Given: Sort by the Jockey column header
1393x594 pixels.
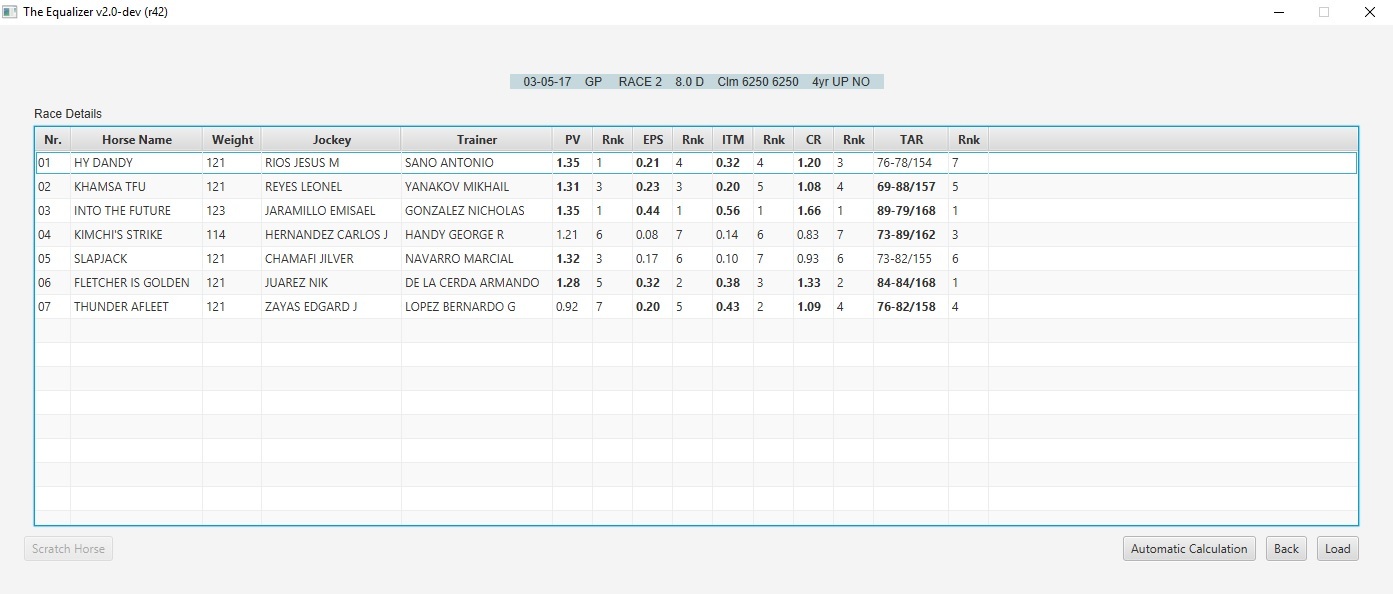Looking at the screenshot, I should (331, 140).
